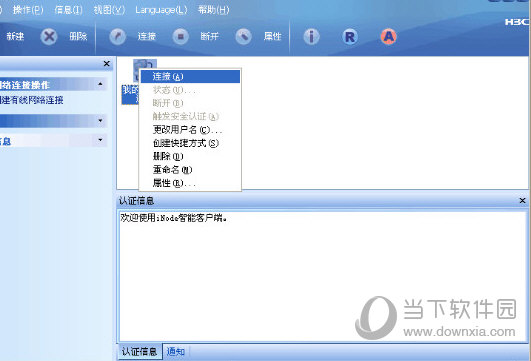This screenshot has height=361, width=531.
Task: Collapse the 网络连接操作 section
Action: (100, 84)
